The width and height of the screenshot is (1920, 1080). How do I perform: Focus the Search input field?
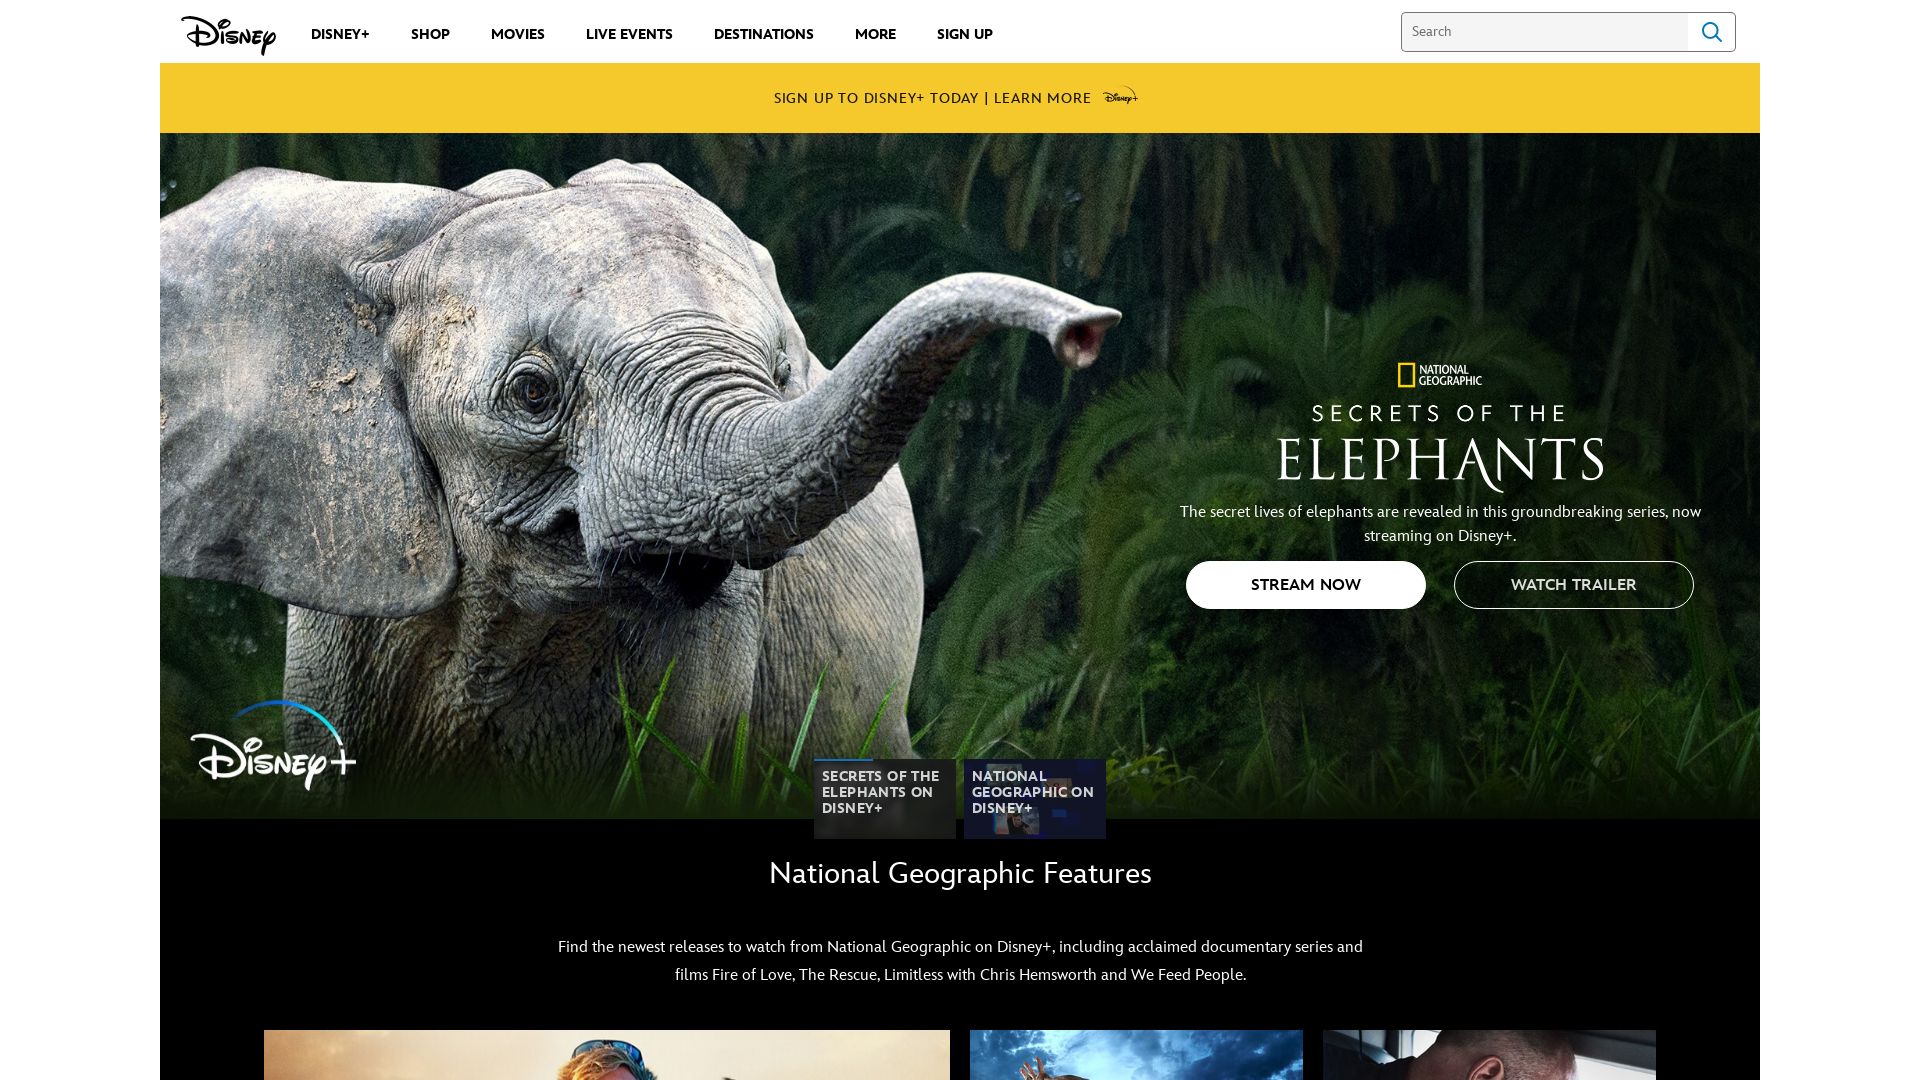pyautogui.click(x=1545, y=32)
